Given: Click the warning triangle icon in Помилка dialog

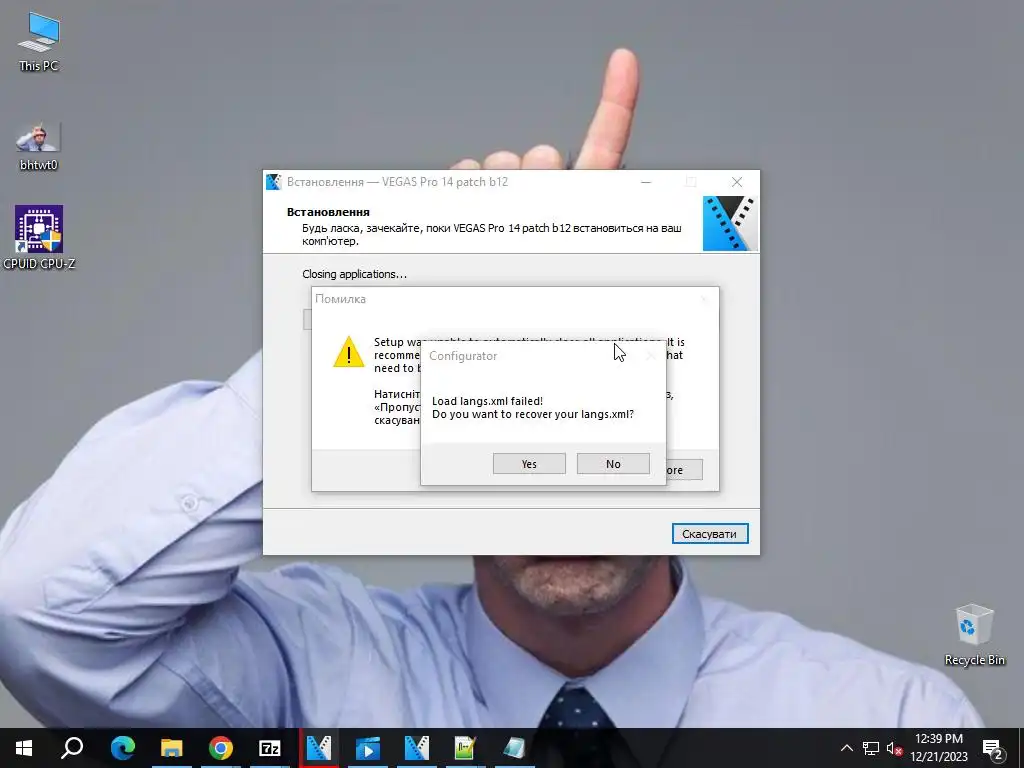Looking at the screenshot, I should 349,352.
